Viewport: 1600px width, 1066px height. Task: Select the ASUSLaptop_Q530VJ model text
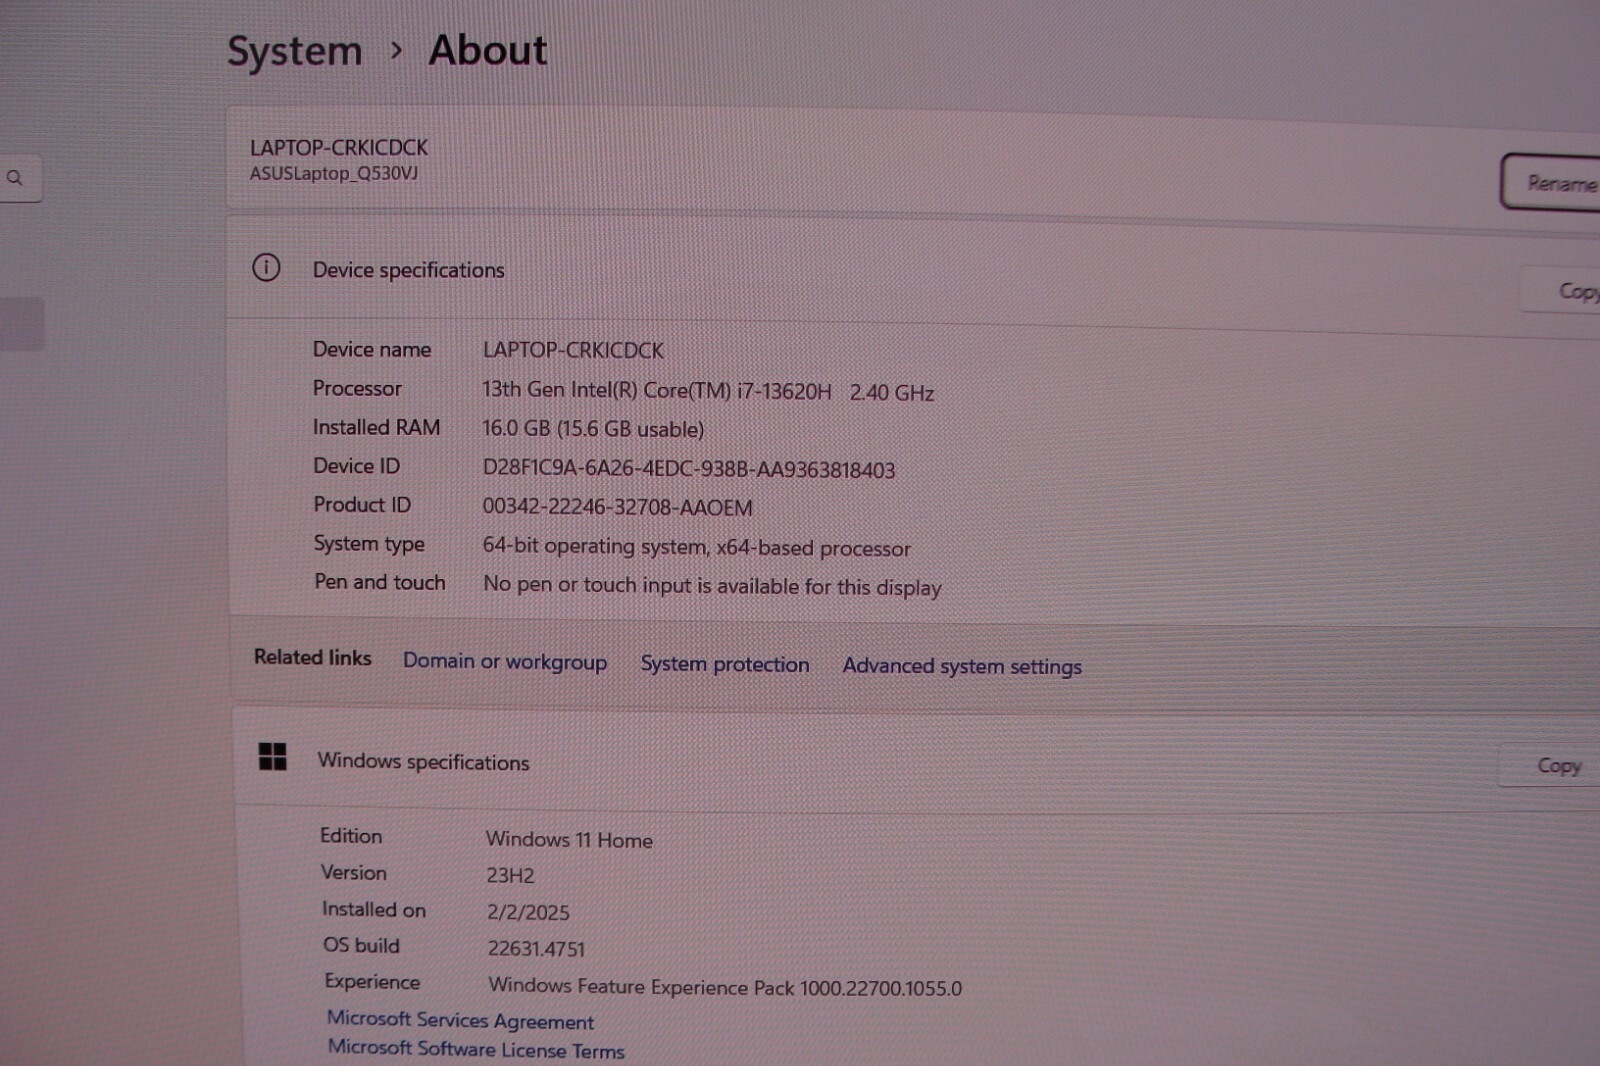(334, 173)
